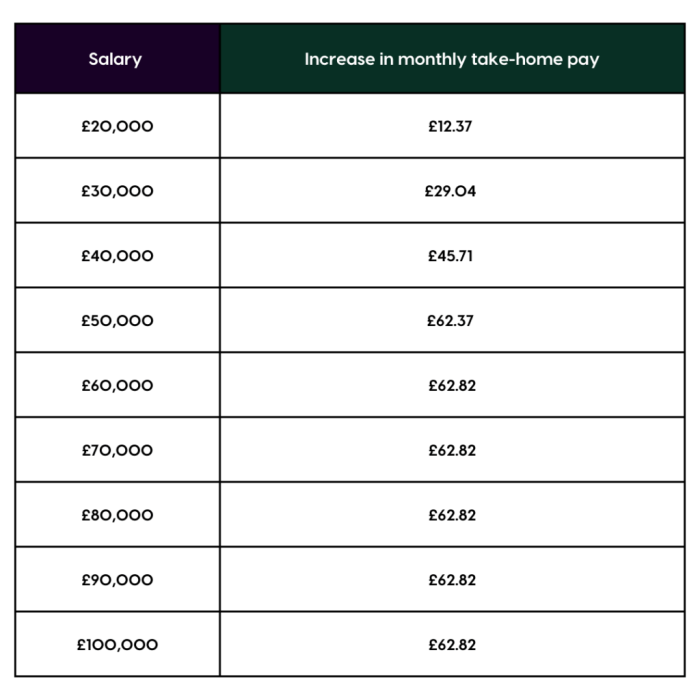Click the £100,000 salary cell
The image size is (700, 700).
117,645
